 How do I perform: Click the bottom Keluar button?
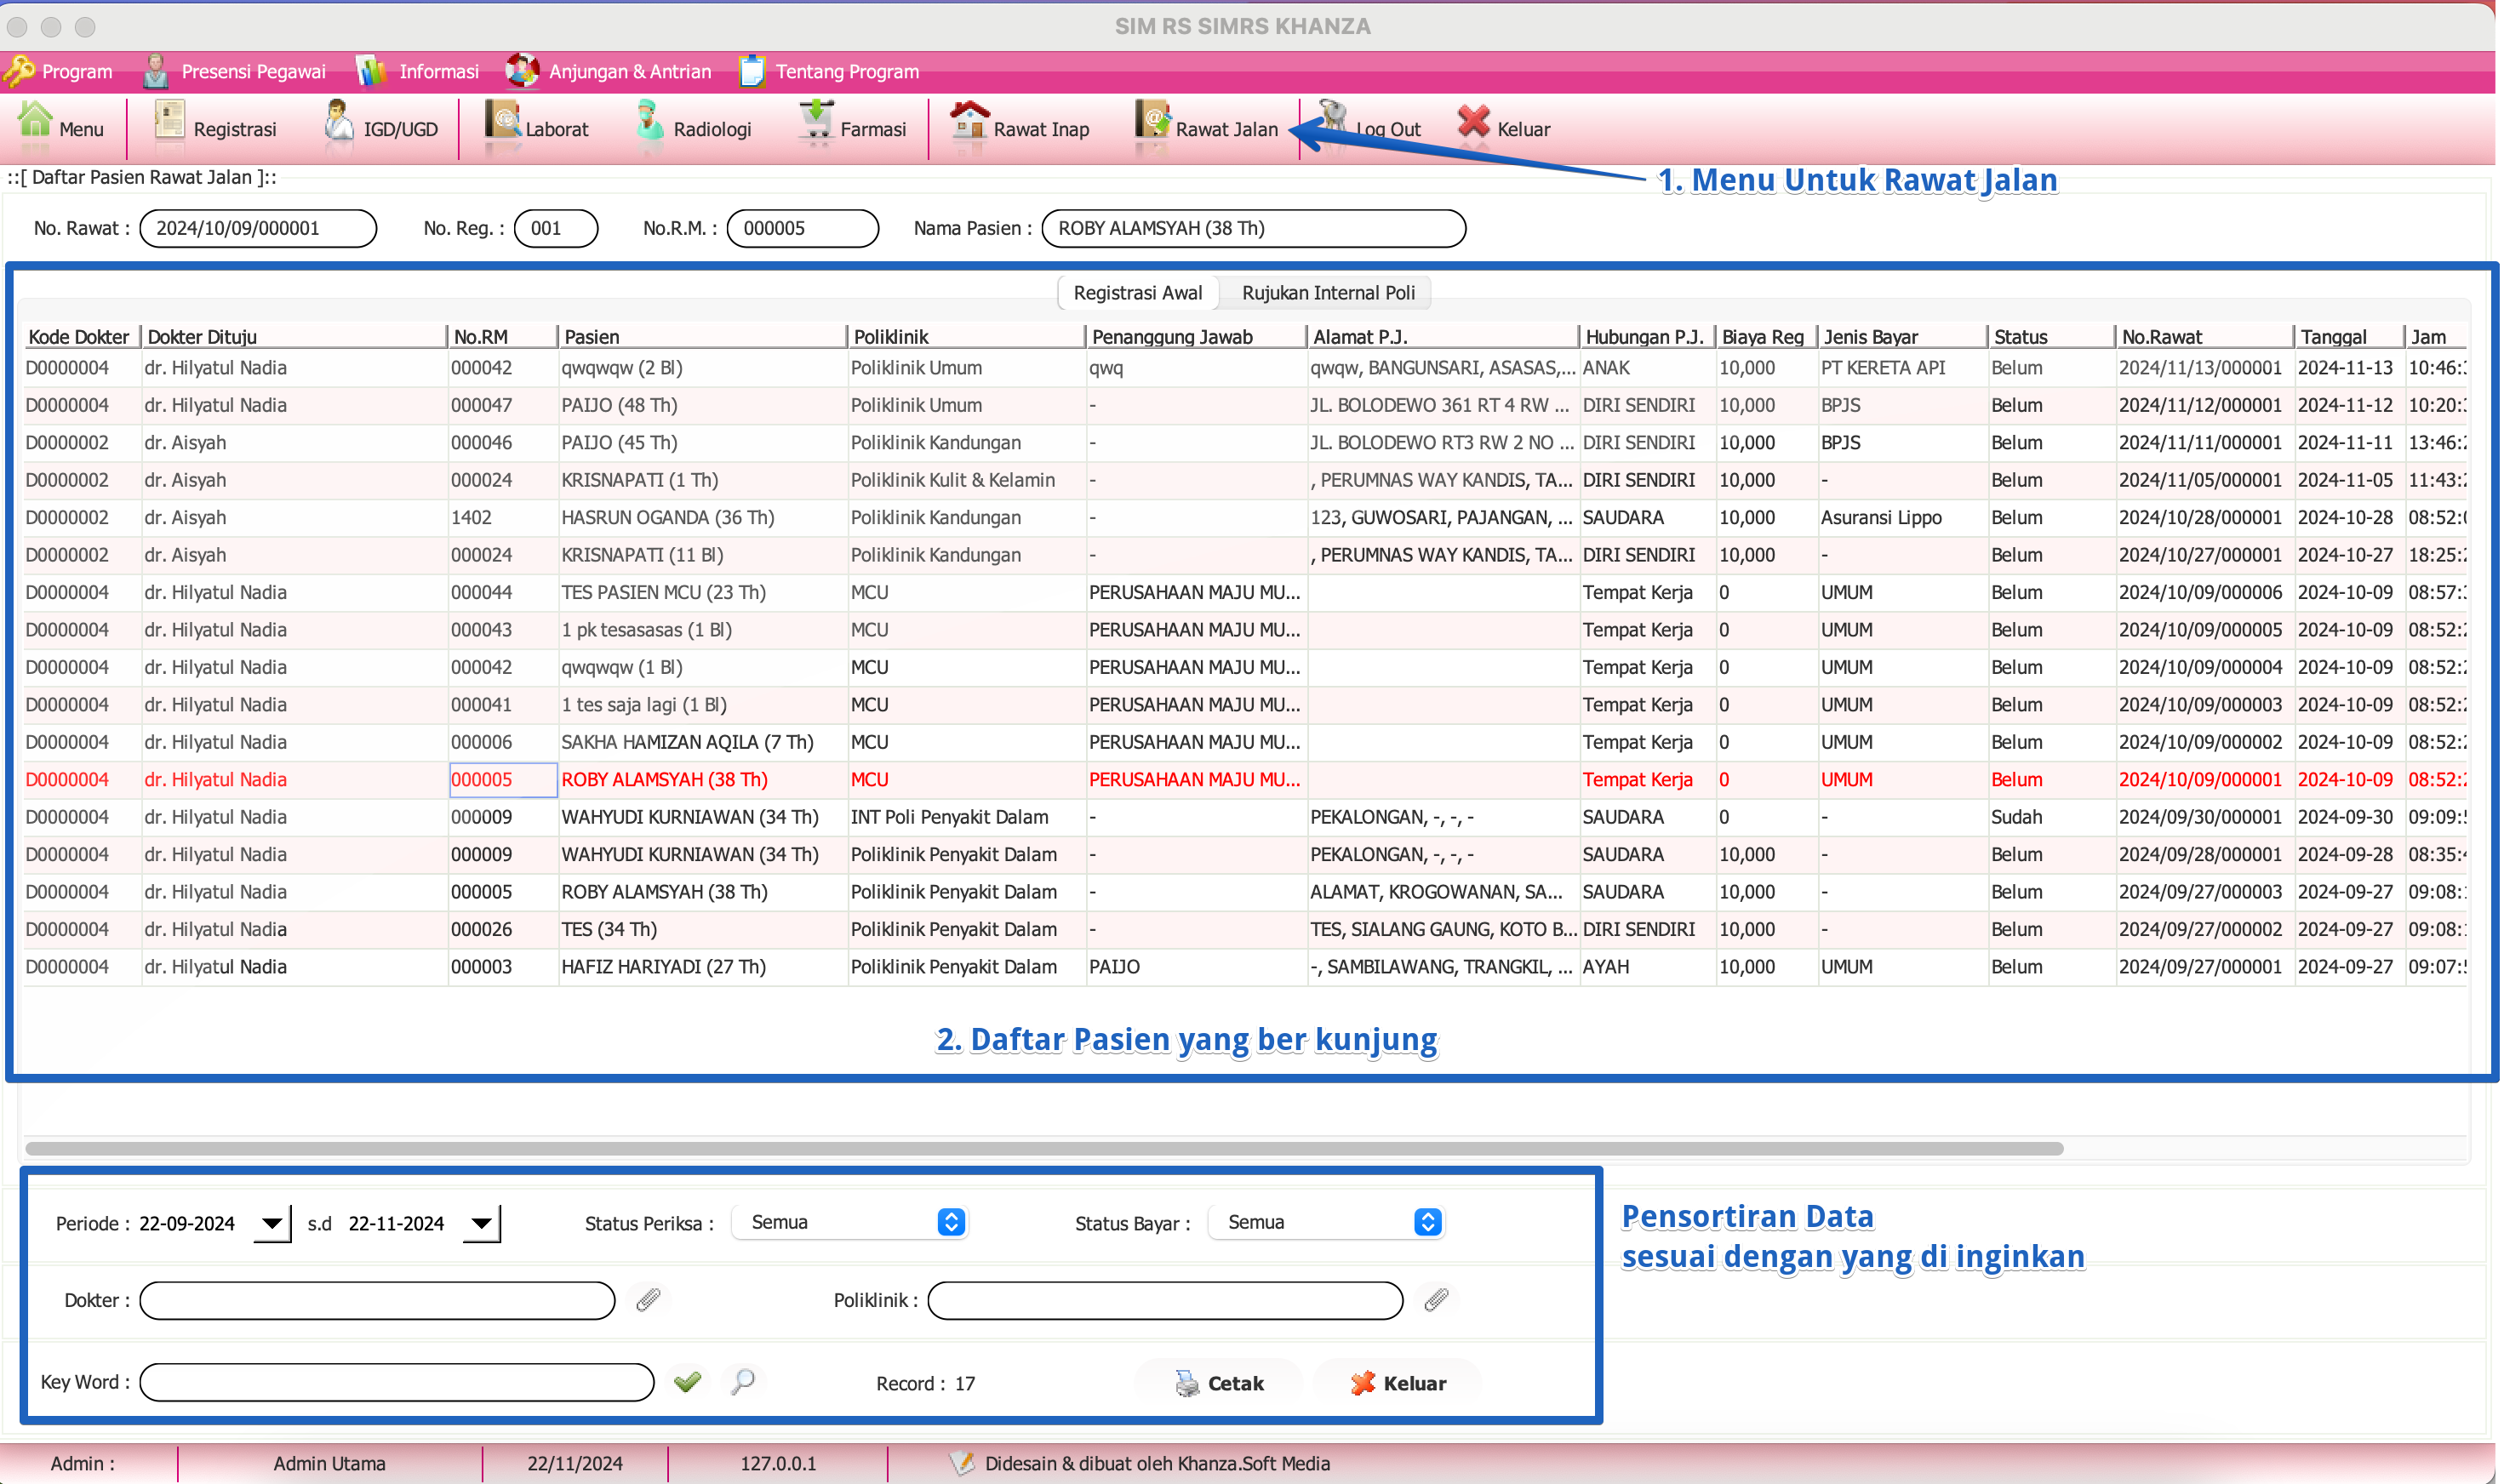click(1398, 1383)
